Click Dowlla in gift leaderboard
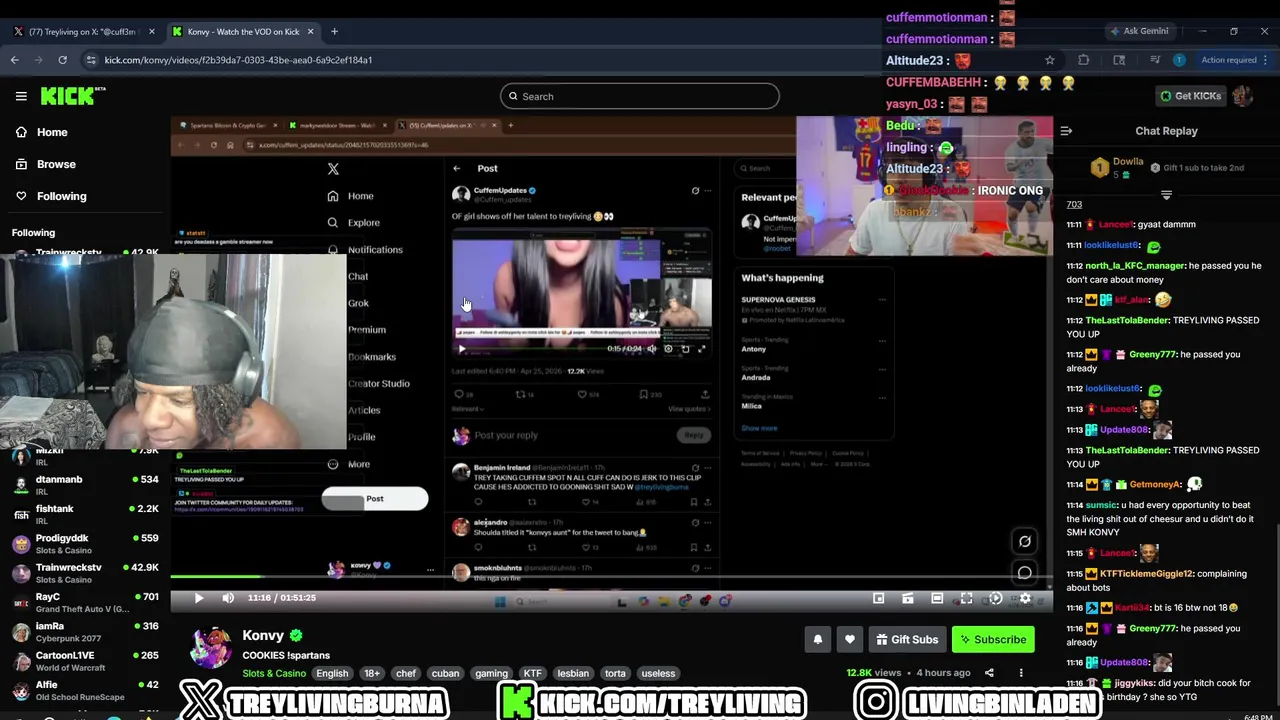The image size is (1280, 720). tap(1128, 161)
